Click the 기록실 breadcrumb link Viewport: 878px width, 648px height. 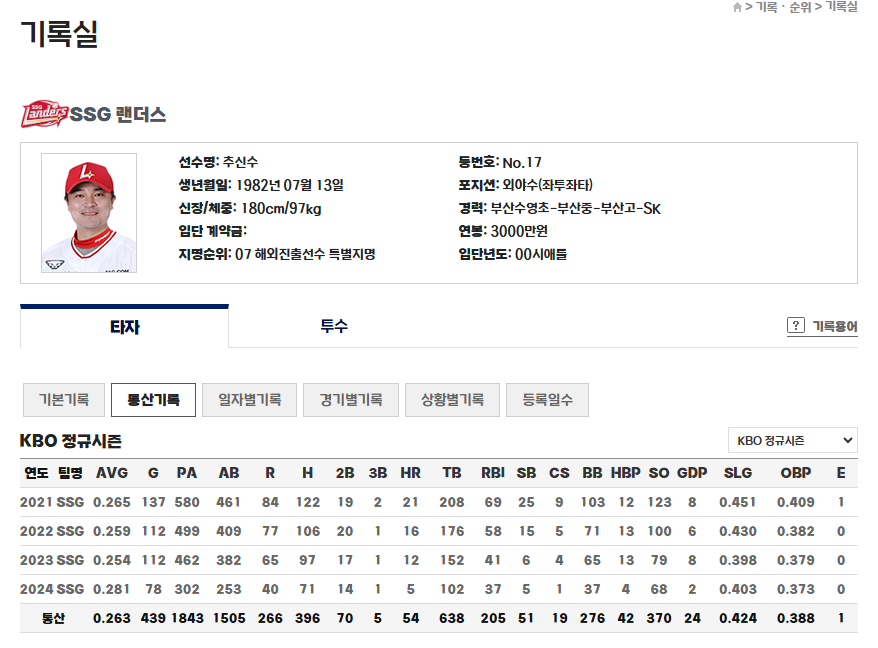click(842, 8)
